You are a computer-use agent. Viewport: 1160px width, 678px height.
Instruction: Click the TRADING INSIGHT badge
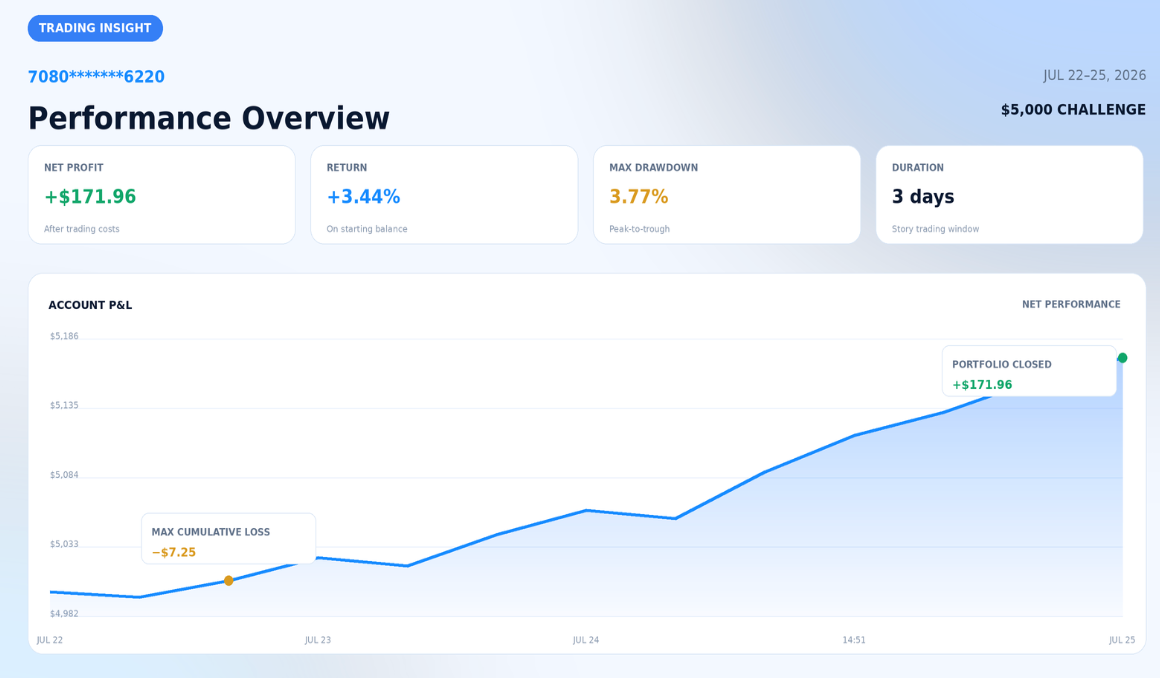click(x=95, y=28)
